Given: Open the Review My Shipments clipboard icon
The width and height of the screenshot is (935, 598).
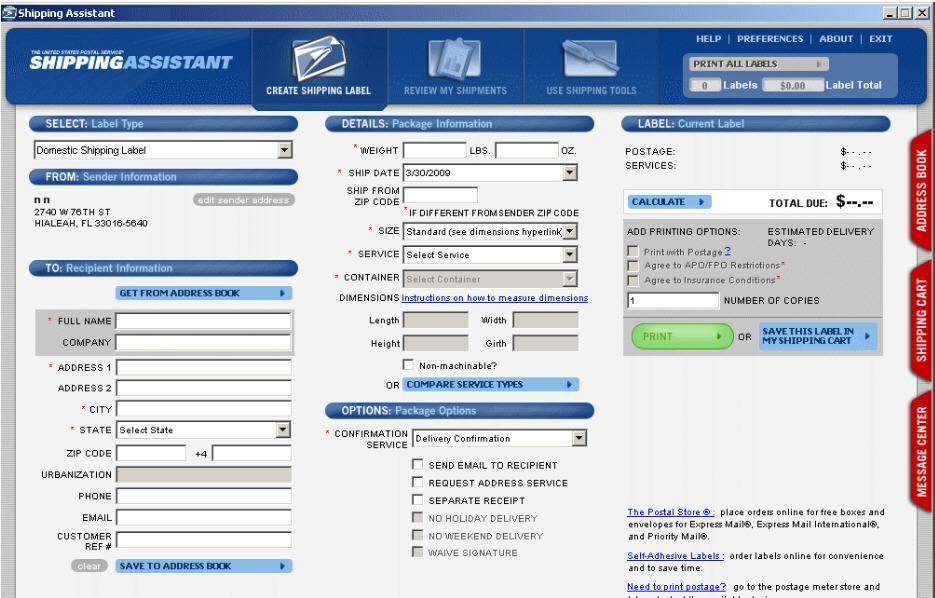Looking at the screenshot, I should pyautogui.click(x=455, y=61).
